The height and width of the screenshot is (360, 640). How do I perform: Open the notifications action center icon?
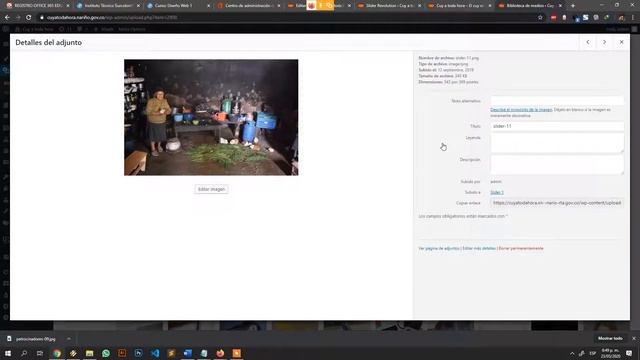[x=629, y=353]
